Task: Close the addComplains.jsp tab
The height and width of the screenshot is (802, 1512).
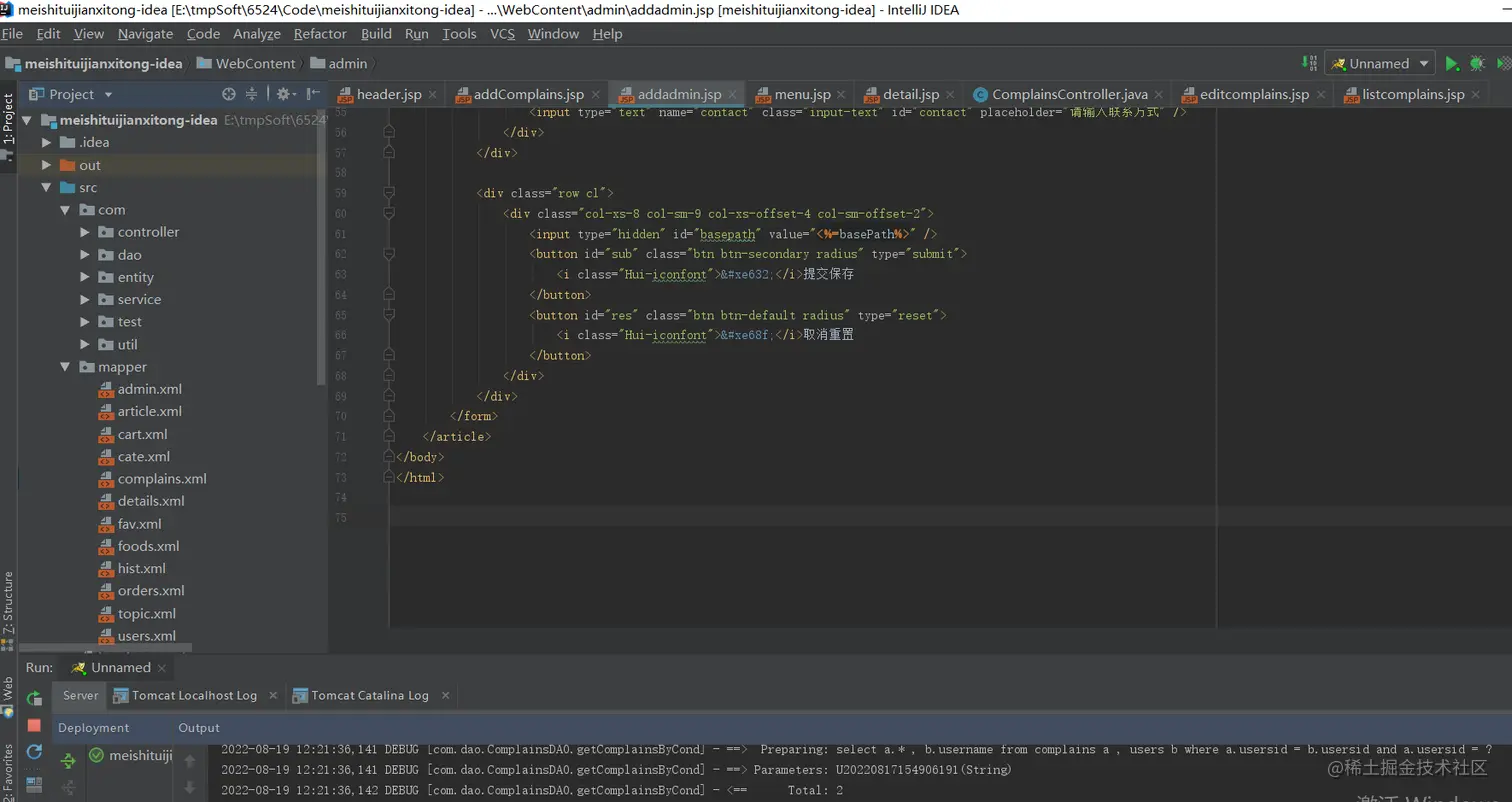Action: tap(596, 95)
